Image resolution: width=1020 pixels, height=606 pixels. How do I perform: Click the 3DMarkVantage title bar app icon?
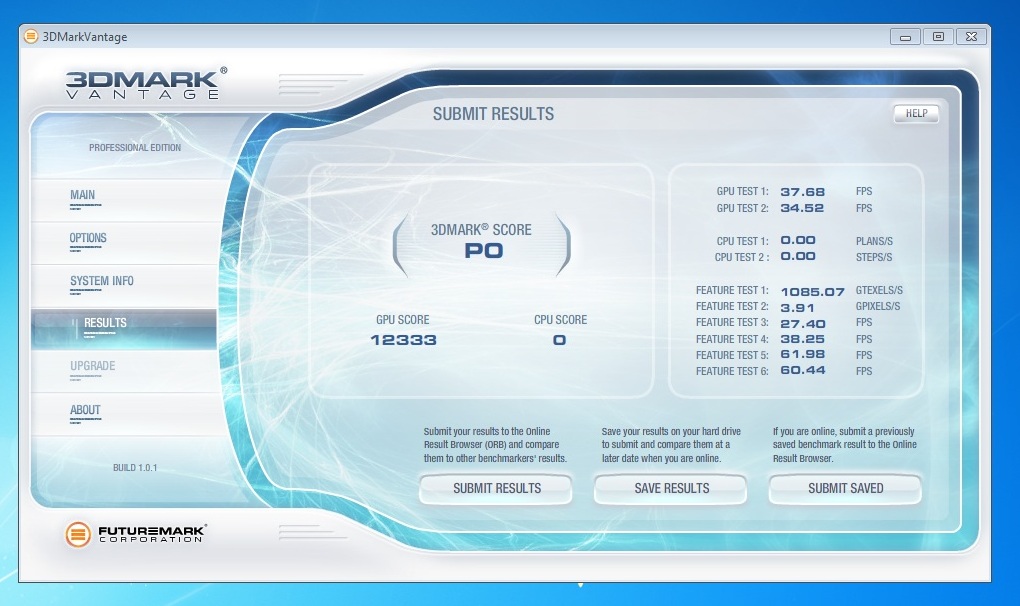click(x=31, y=36)
